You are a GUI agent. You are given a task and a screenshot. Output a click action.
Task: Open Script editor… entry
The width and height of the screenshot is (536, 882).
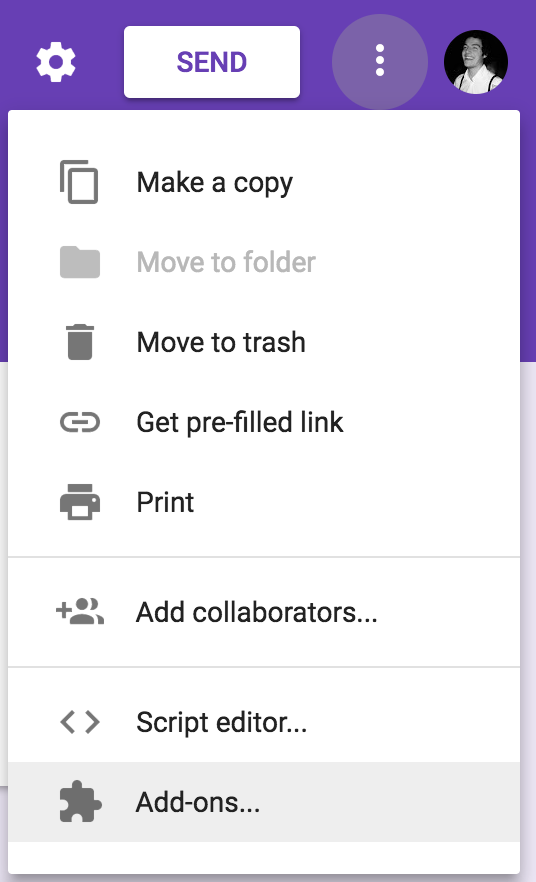264,722
